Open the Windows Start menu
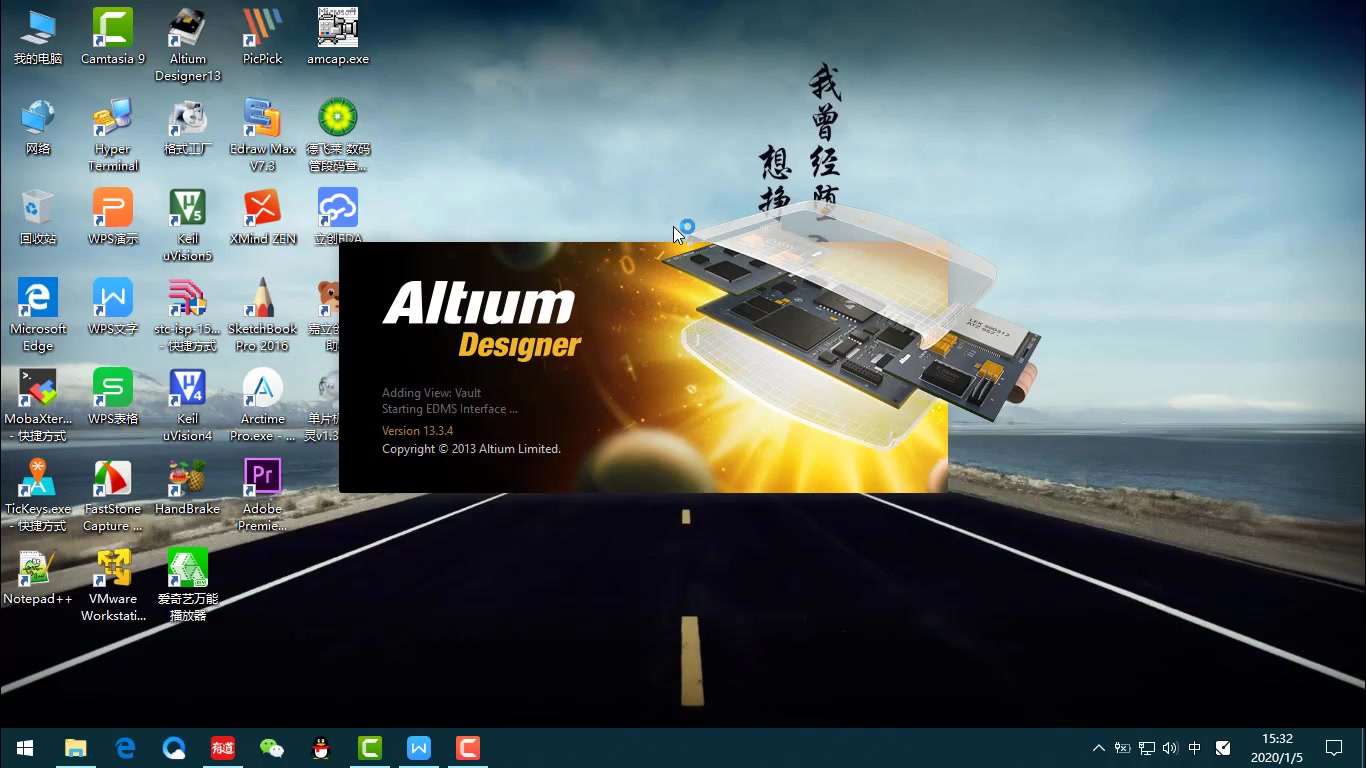Image resolution: width=1366 pixels, height=768 pixels. (25, 748)
